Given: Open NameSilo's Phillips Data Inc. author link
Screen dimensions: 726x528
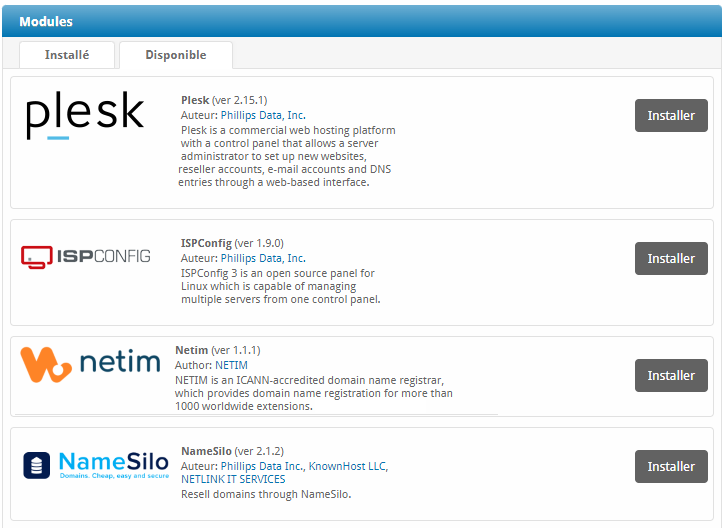Looking at the screenshot, I should [263, 466].
